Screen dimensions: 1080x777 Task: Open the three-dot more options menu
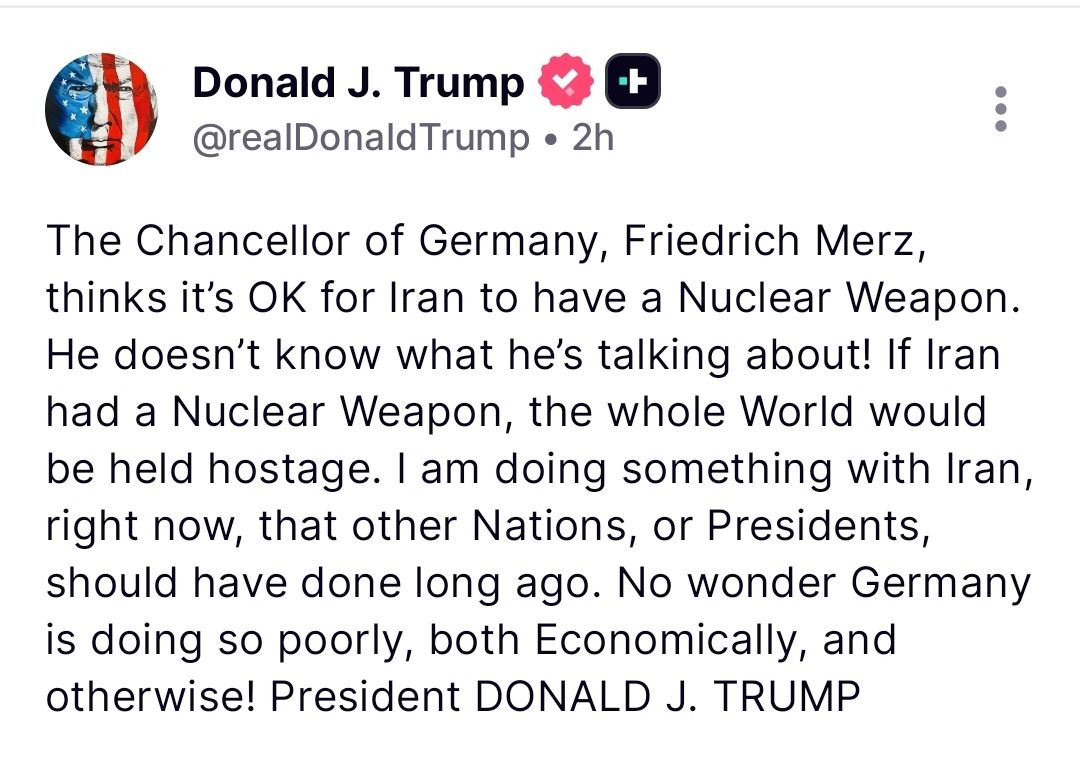tap(1001, 109)
